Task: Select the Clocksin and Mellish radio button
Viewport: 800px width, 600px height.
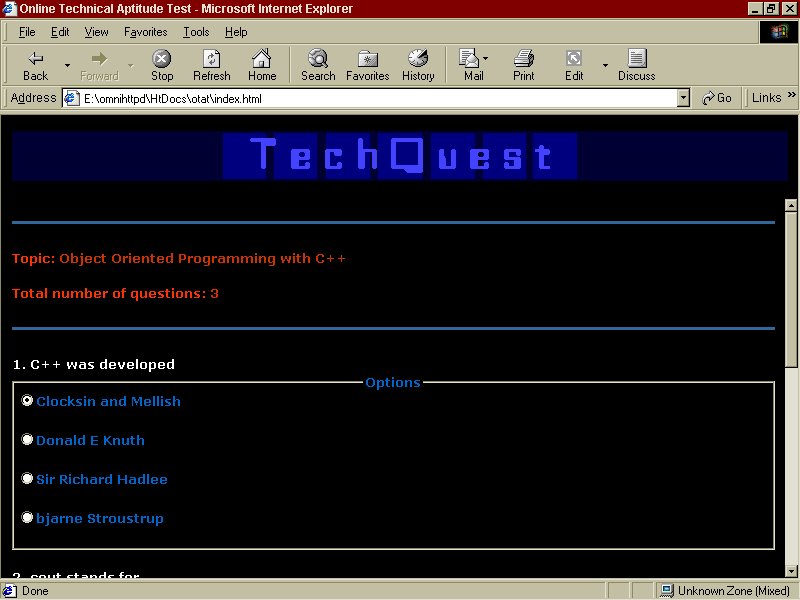Action: click(27, 401)
